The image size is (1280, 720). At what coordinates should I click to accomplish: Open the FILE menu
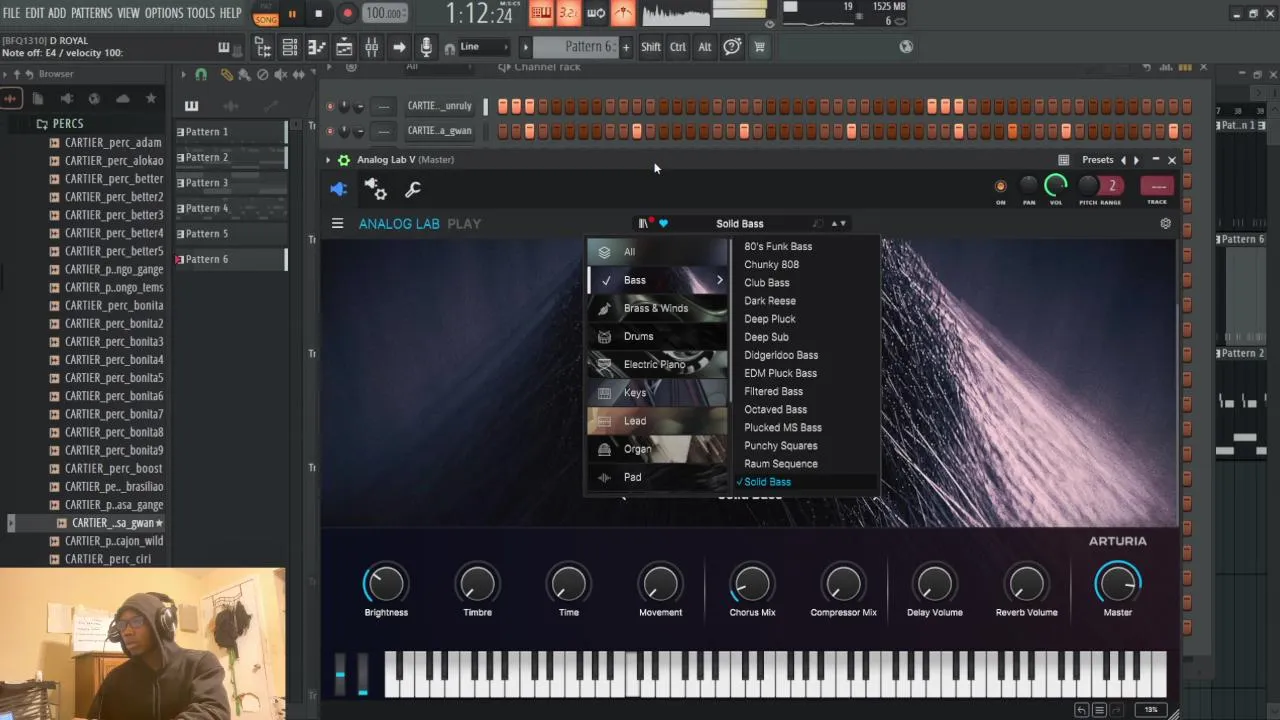(x=11, y=13)
